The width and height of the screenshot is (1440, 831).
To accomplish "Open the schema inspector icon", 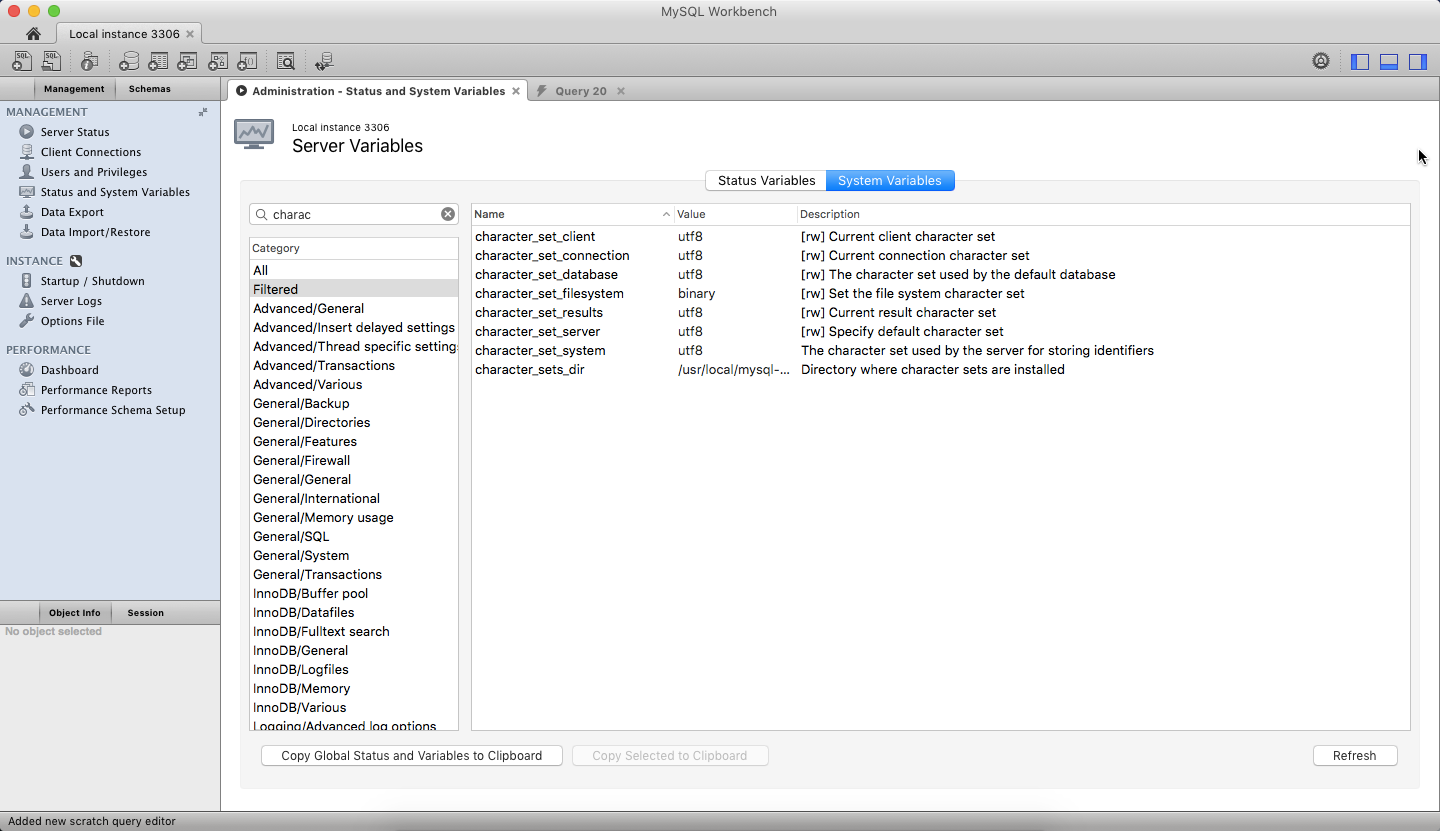I will 89,61.
